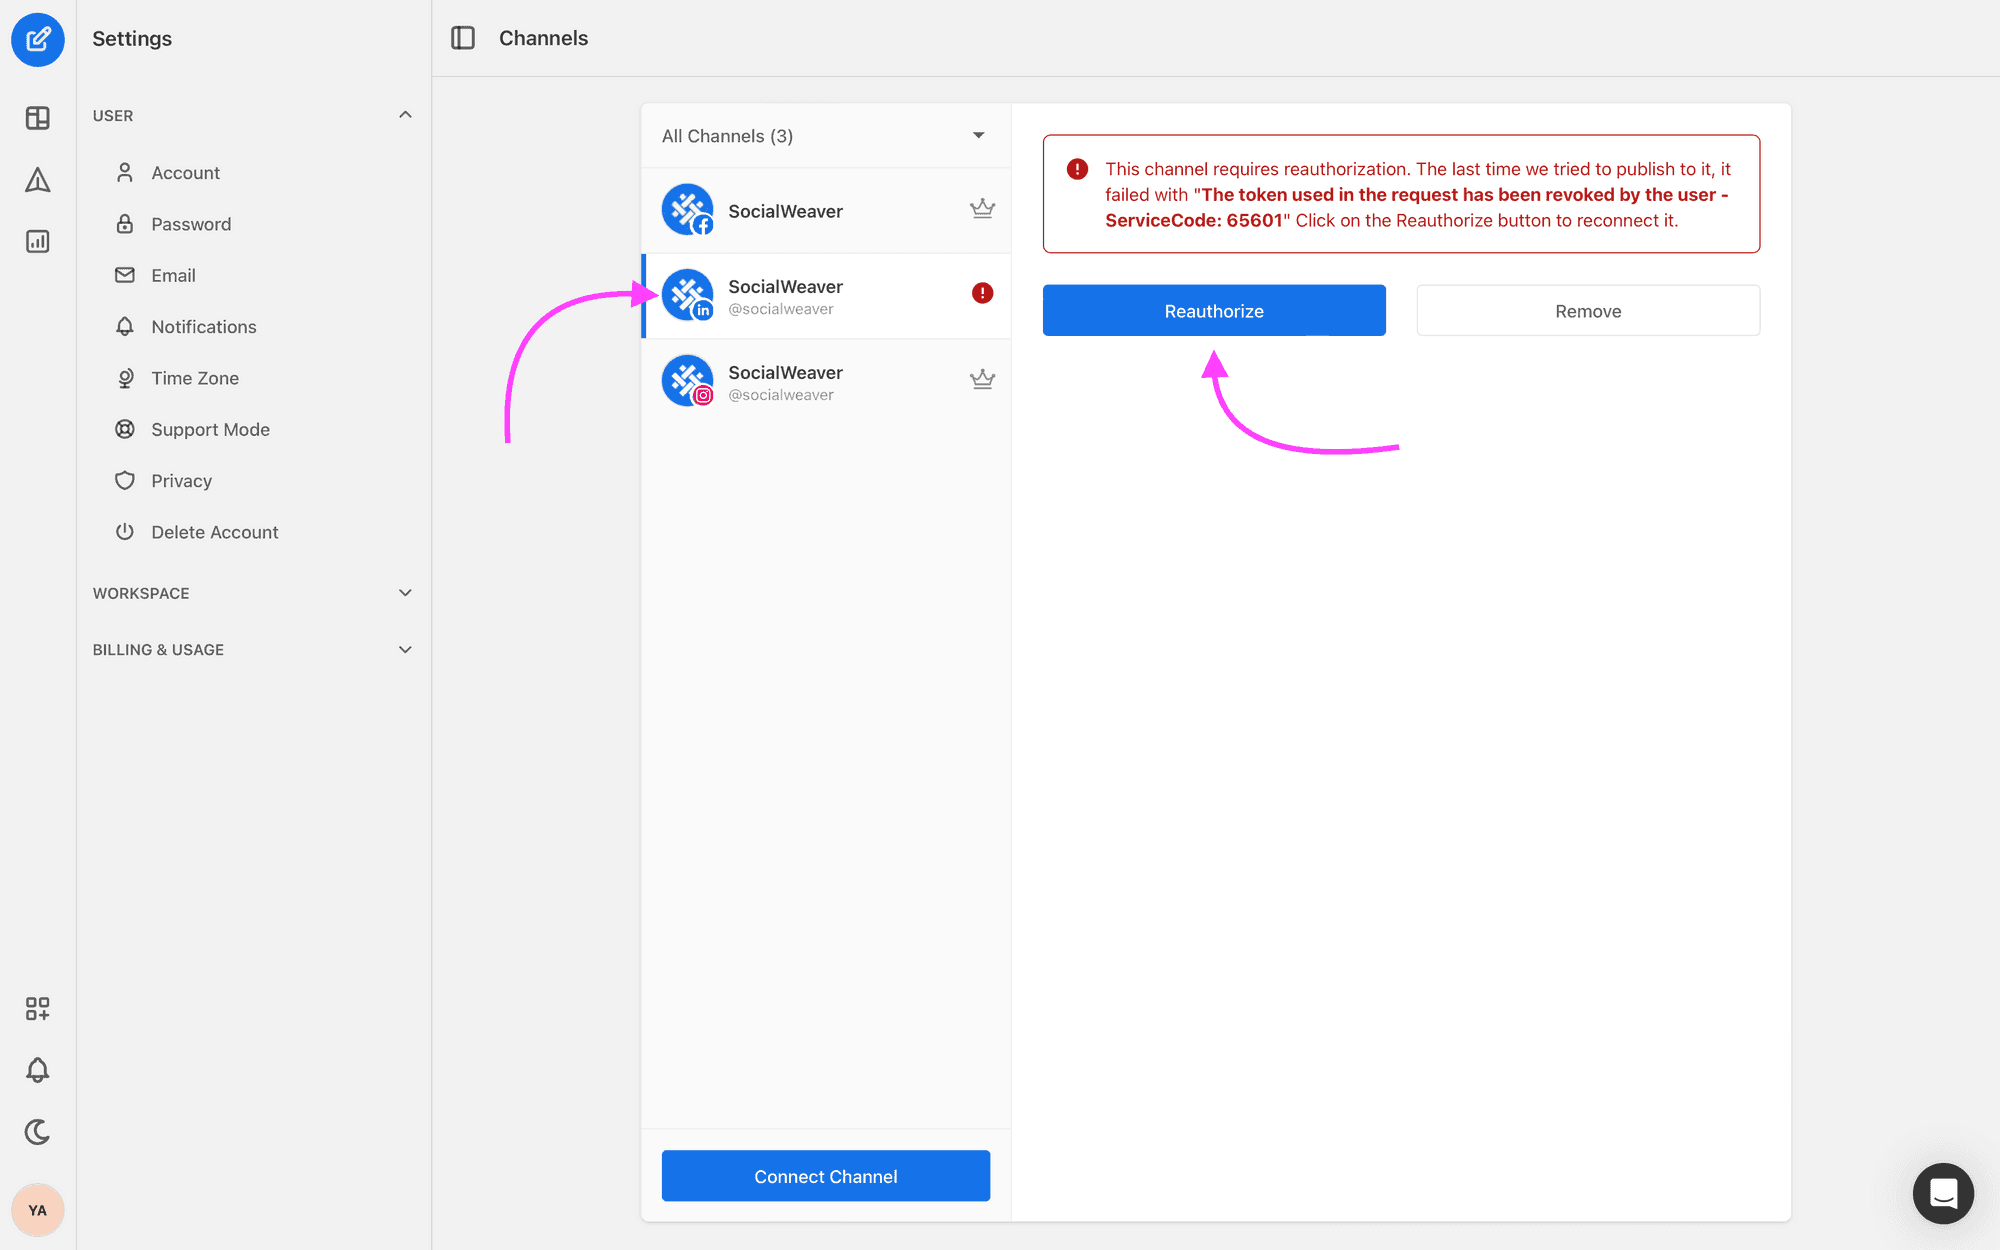Click the Email envelope icon
The height and width of the screenshot is (1250, 2000).
click(125, 275)
